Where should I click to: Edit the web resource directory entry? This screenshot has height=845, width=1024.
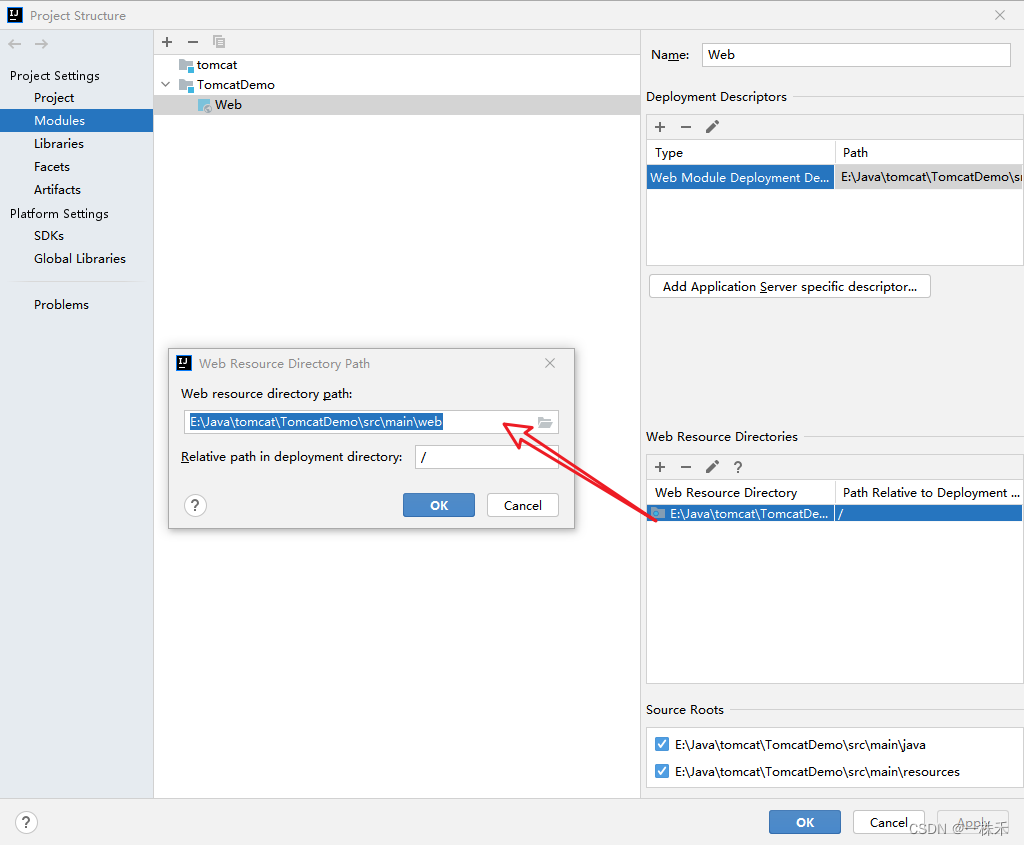[712, 467]
